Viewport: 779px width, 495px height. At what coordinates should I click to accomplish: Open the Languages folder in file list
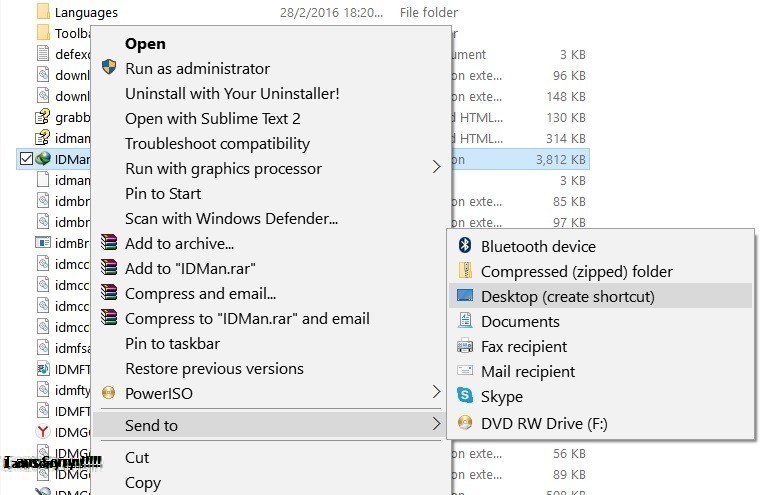(86, 13)
